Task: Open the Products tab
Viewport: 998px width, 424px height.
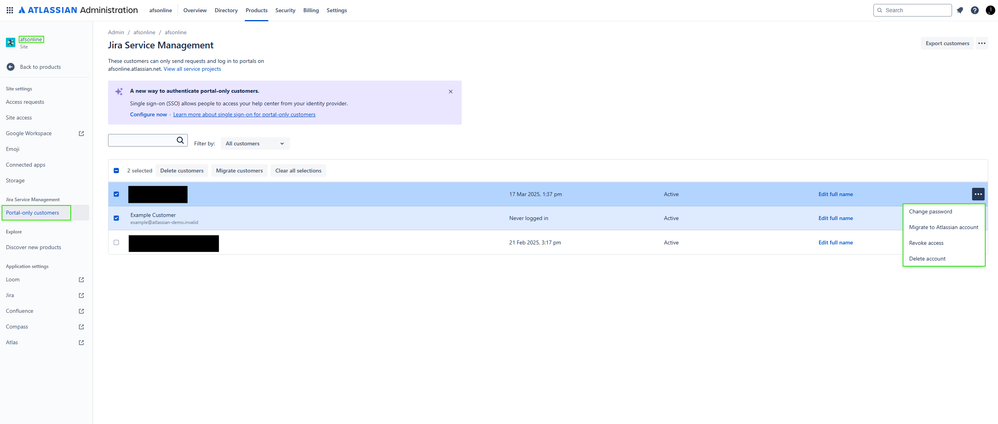Action: coord(257,11)
